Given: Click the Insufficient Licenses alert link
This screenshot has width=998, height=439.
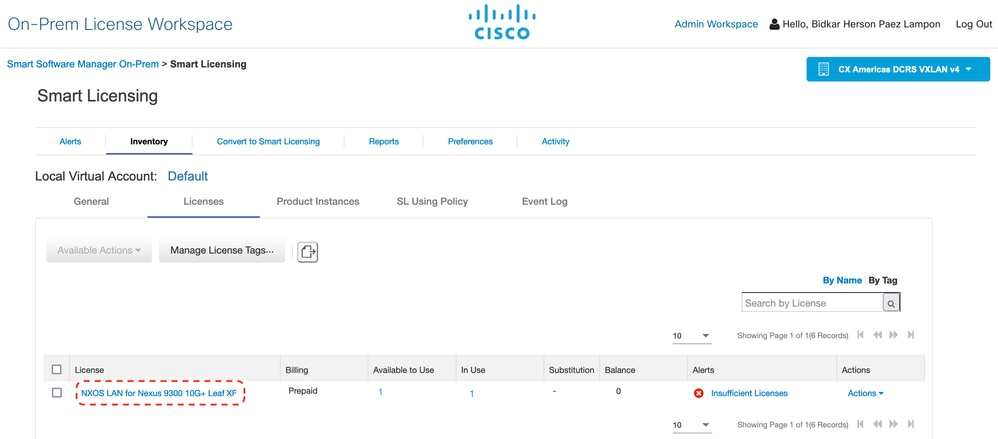Looking at the screenshot, I should pos(749,393).
